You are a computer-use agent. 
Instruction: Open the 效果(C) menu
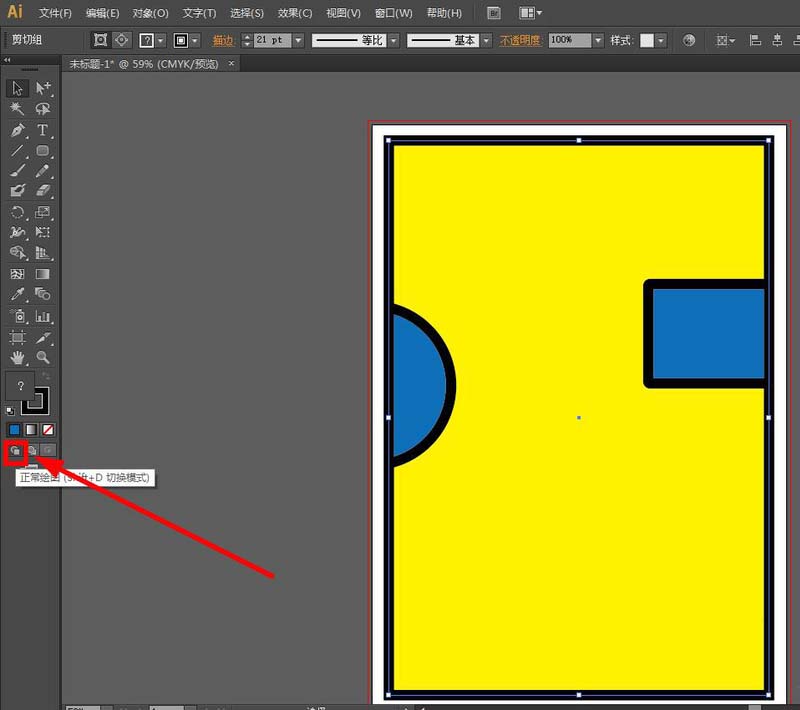click(295, 13)
